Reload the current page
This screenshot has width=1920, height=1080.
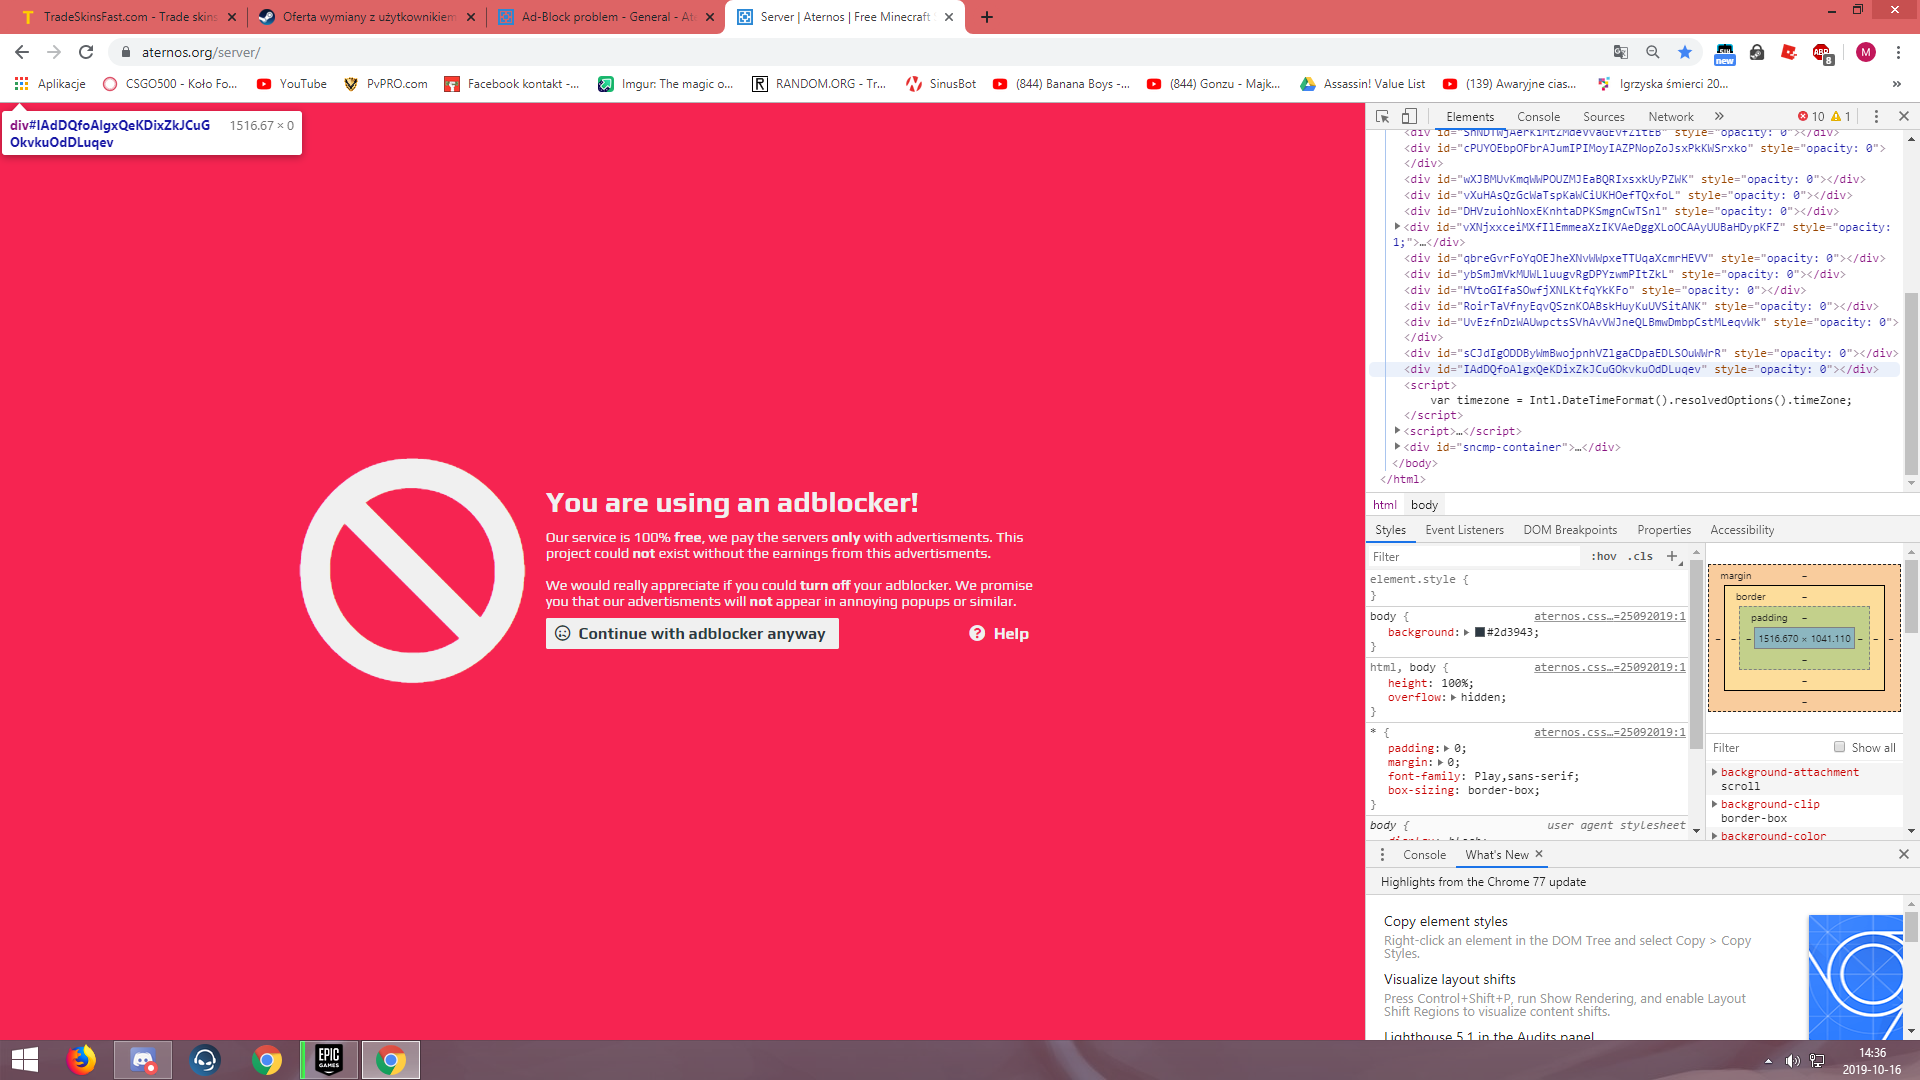[x=86, y=52]
